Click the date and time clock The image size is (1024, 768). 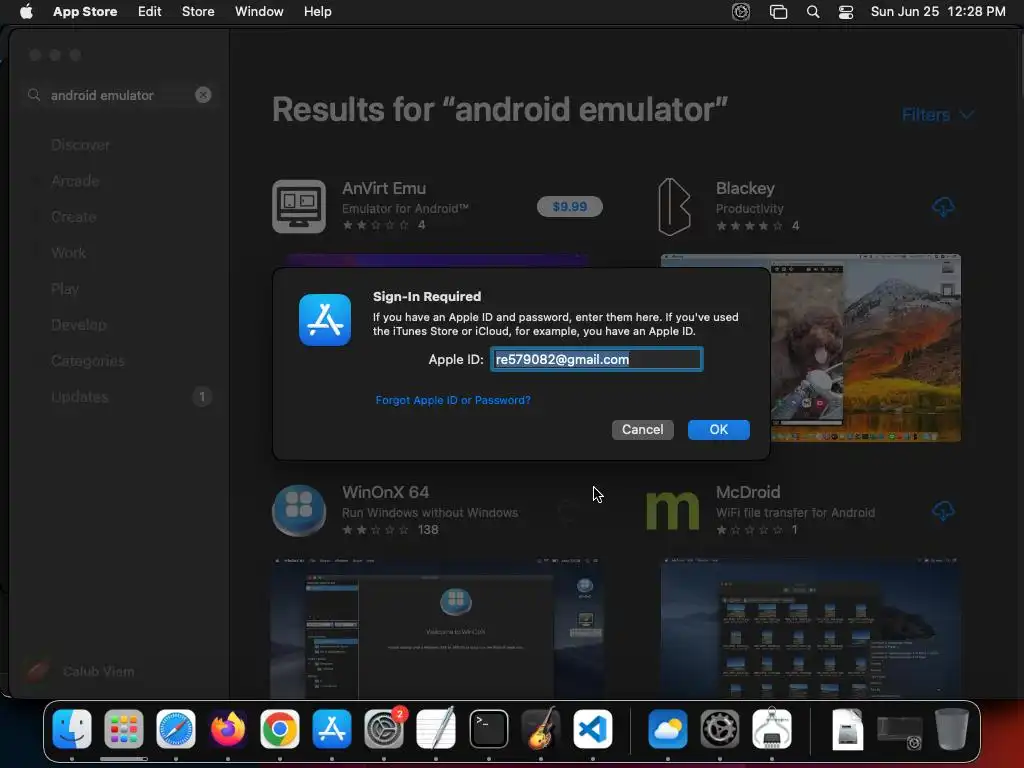[938, 12]
